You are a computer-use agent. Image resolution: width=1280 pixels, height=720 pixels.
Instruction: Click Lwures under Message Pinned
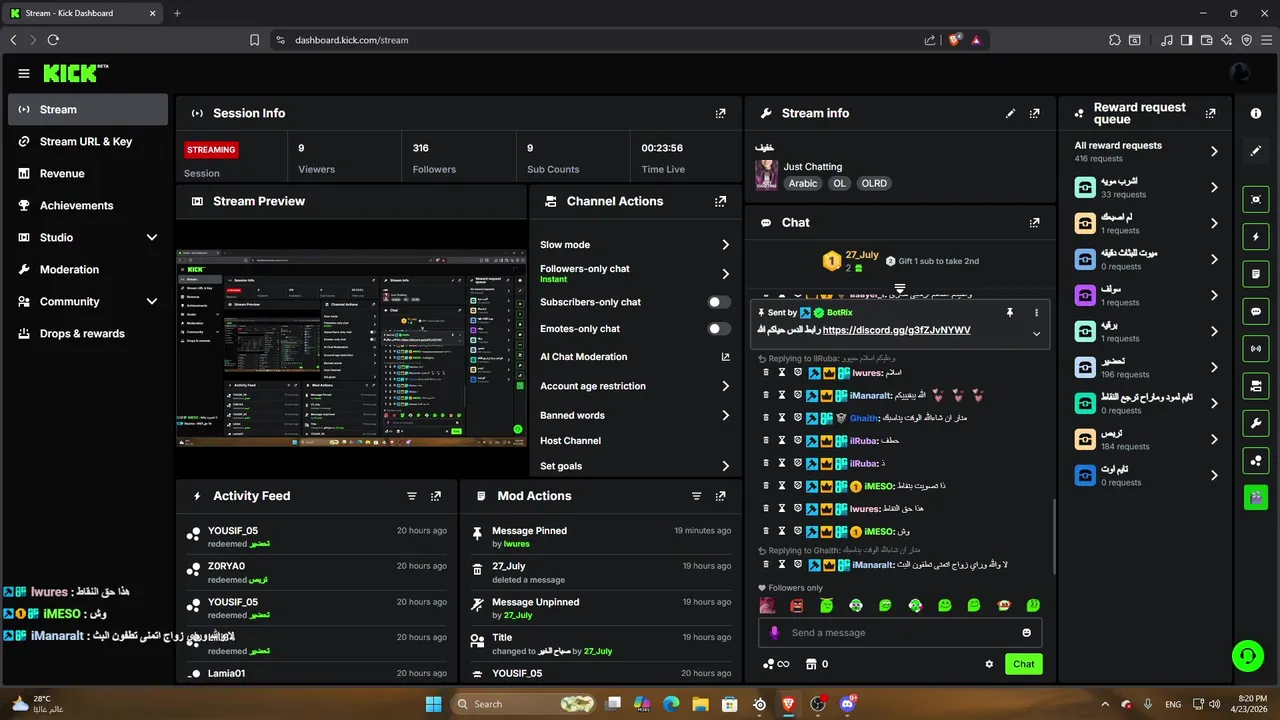517,544
